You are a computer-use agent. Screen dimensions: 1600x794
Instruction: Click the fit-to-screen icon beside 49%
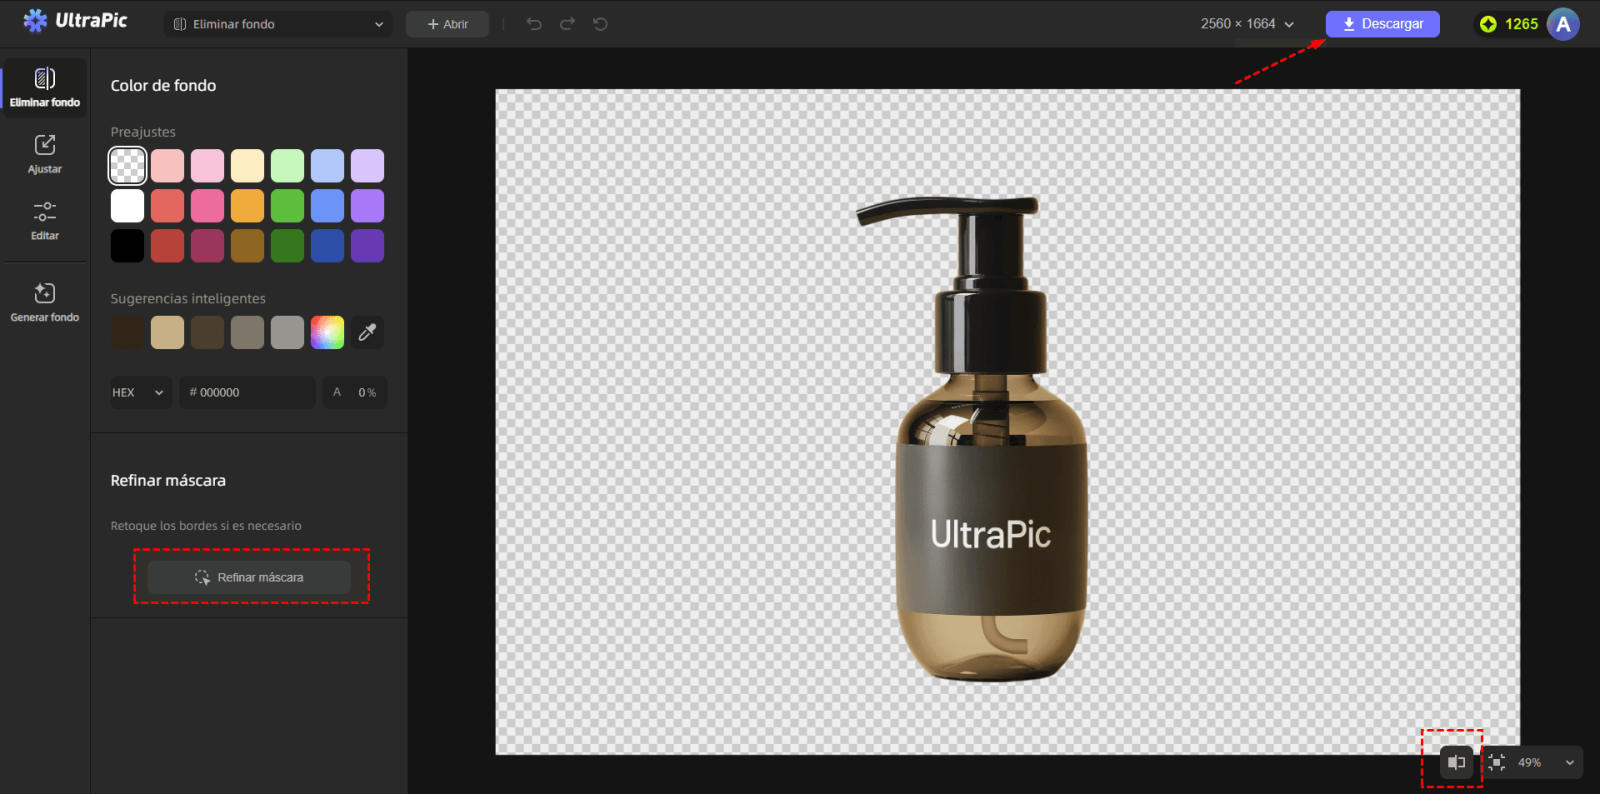coord(1497,762)
